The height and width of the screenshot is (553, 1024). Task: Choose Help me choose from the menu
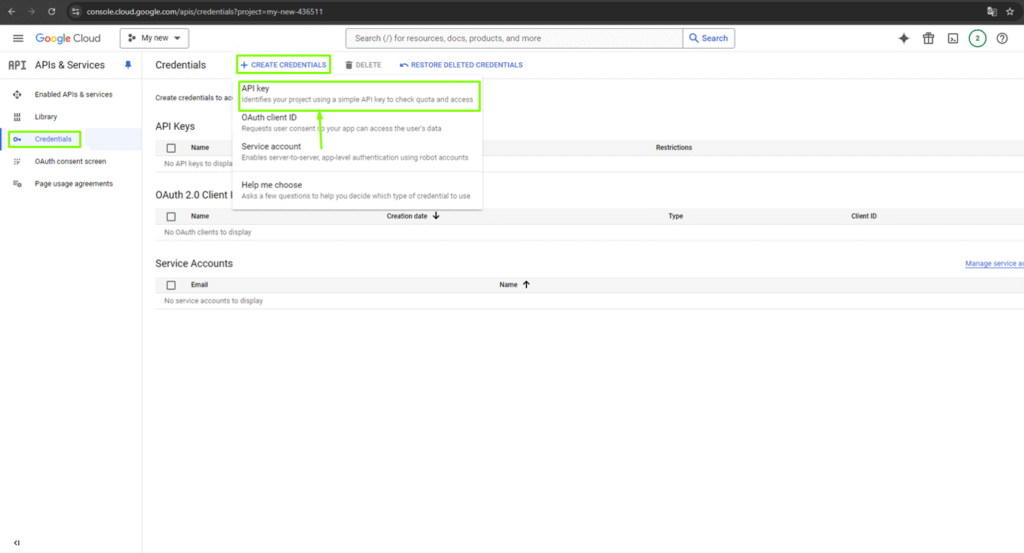pyautogui.click(x=357, y=190)
